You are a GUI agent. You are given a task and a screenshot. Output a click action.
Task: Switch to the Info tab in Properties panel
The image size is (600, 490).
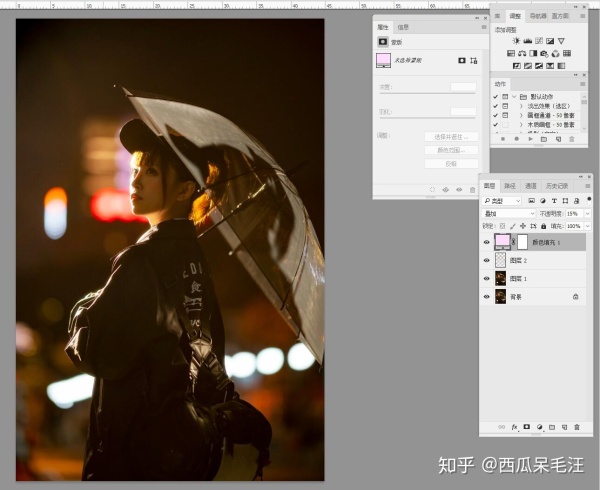click(x=403, y=27)
